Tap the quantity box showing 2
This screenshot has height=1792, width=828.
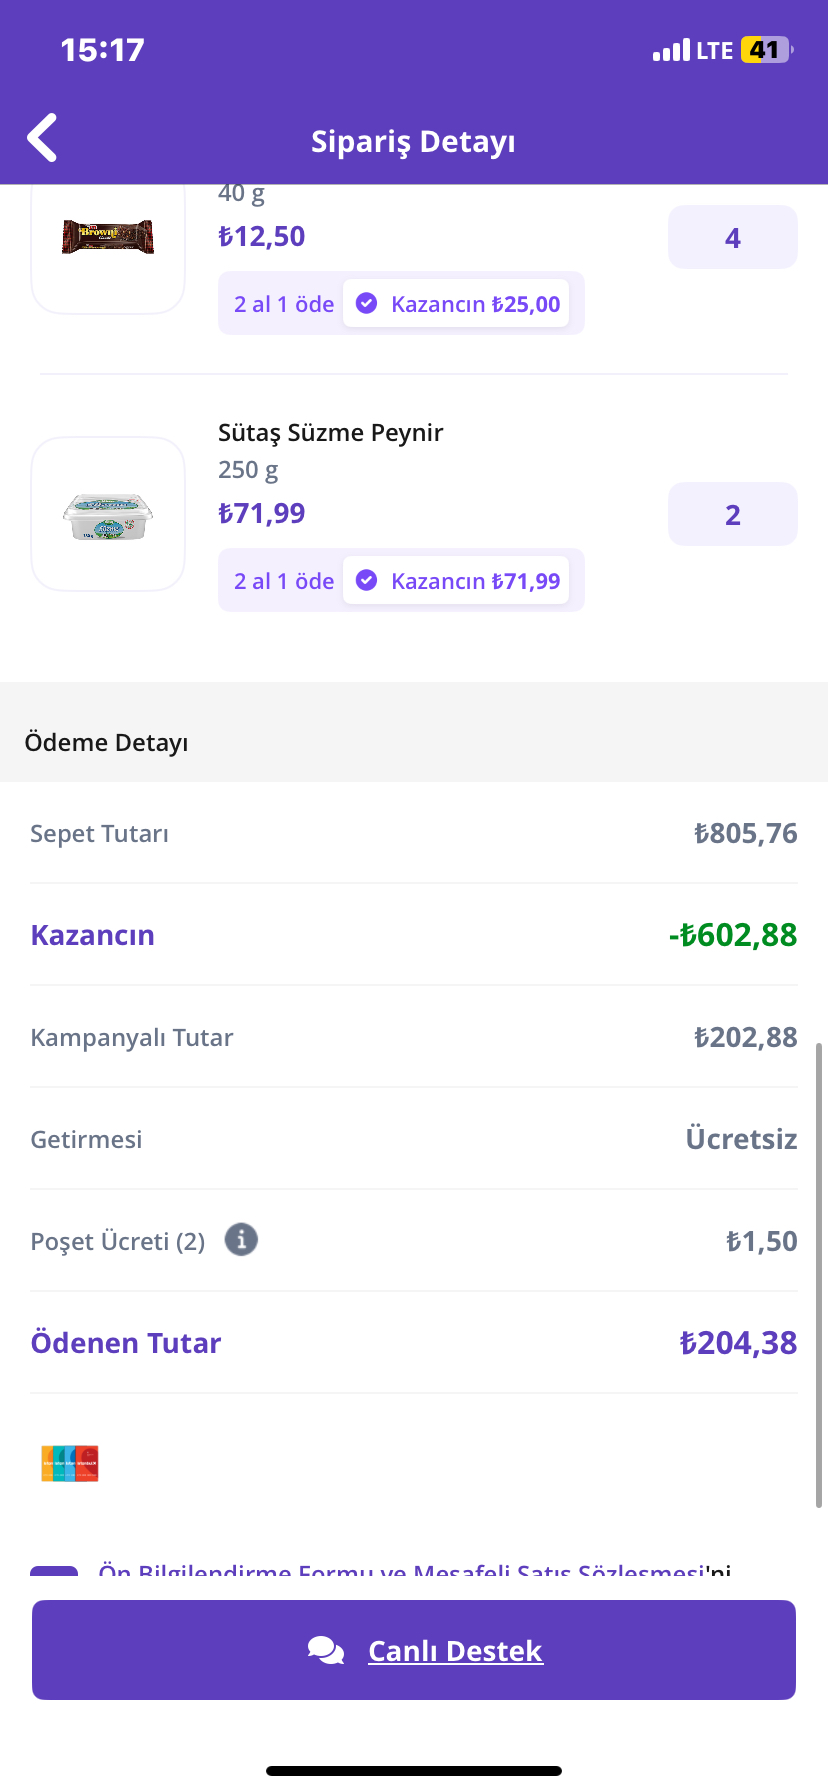(x=733, y=514)
